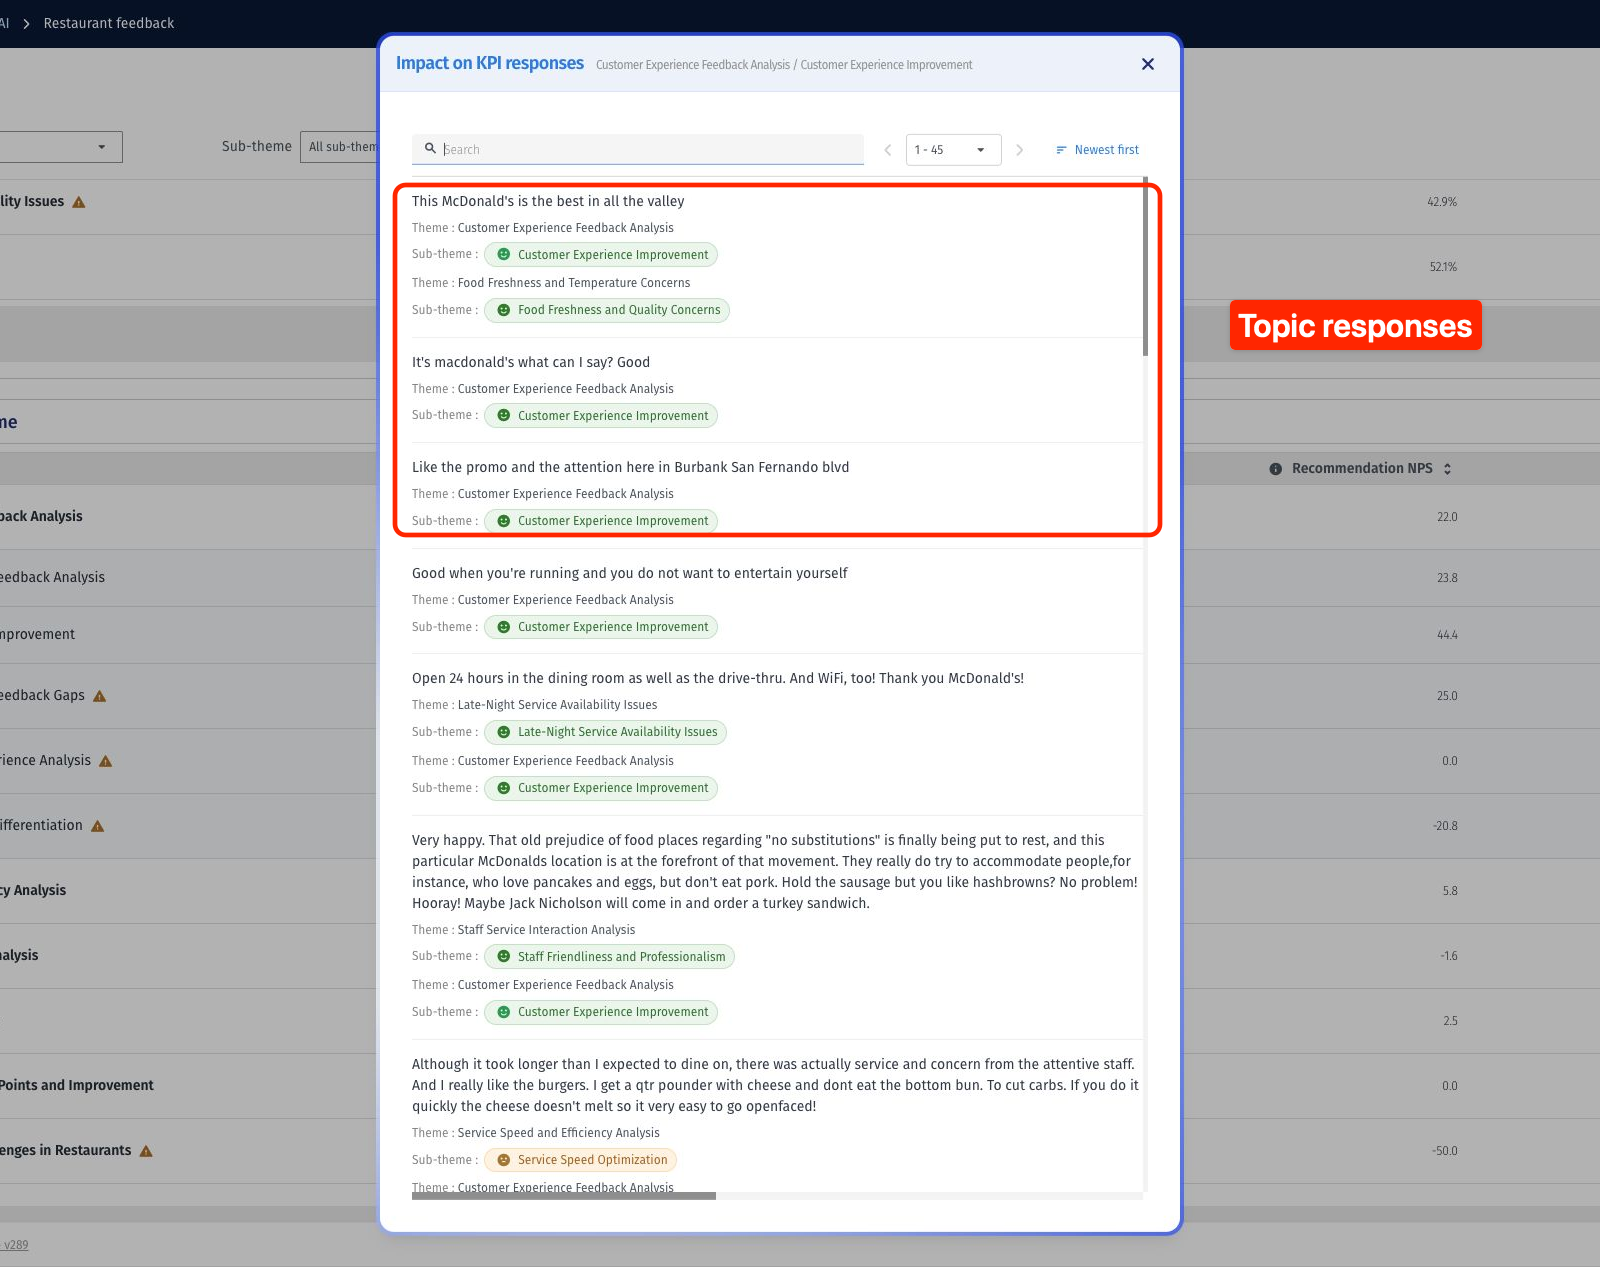Click the dialog's horizontal scrollbar
The image size is (1600, 1267).
coord(564,1195)
